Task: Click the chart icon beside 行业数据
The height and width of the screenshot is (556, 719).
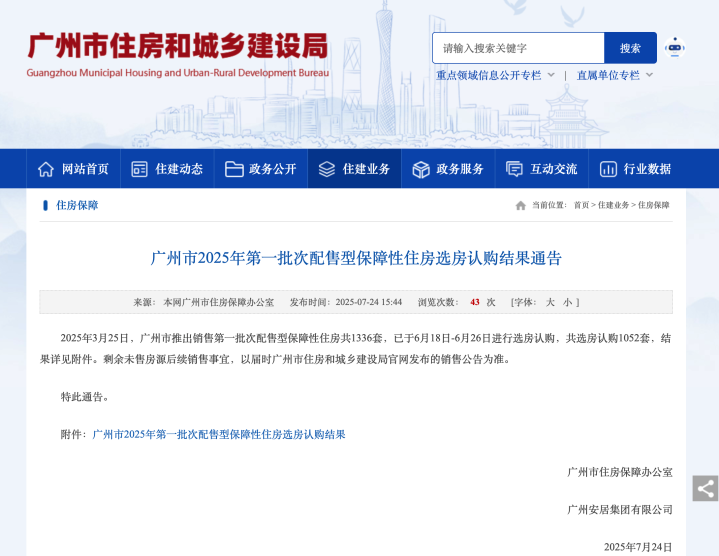Action: (x=608, y=169)
